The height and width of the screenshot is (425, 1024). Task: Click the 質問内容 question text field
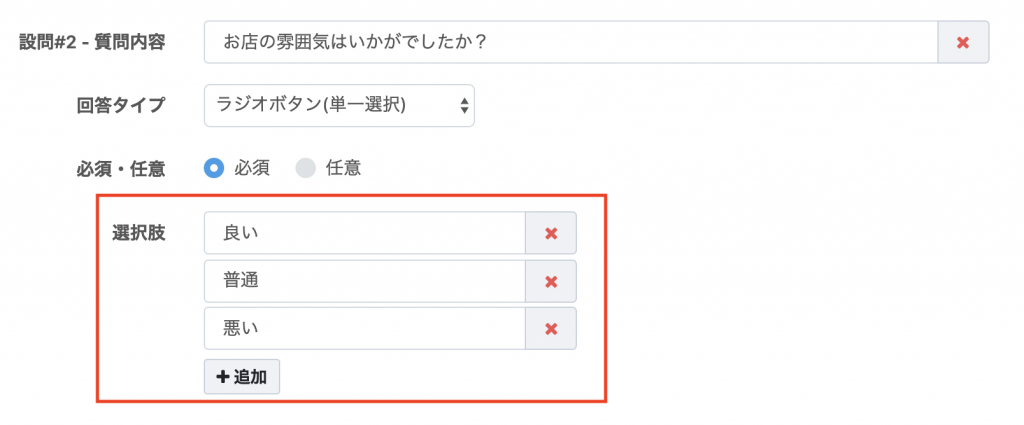pyautogui.click(x=570, y=43)
